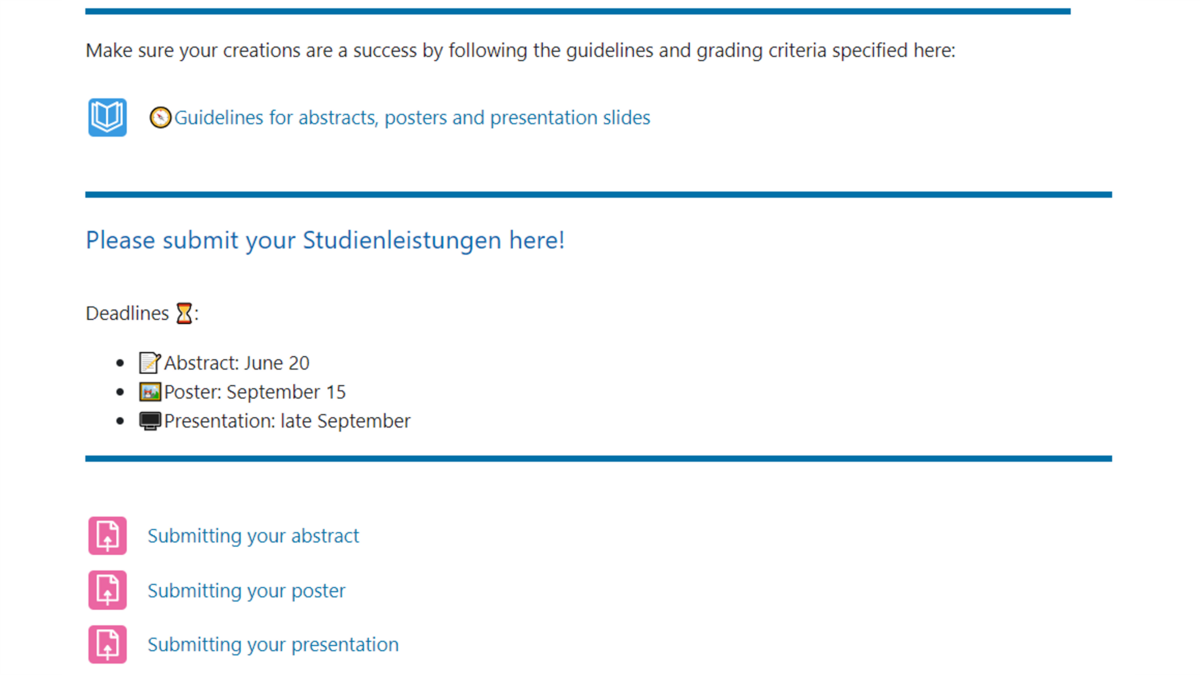The image size is (1200, 675).
Task: Click the 'Make sure your creations' intro paragraph
Action: click(520, 50)
